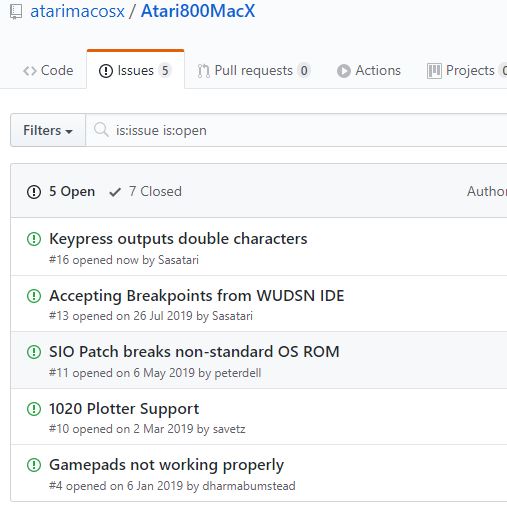Open issue SIO Patch breaks non-standard OS ROM

(x=194, y=352)
